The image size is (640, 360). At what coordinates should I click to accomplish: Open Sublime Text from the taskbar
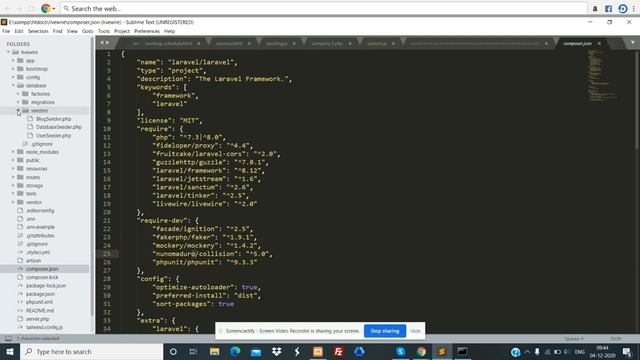[442, 351]
